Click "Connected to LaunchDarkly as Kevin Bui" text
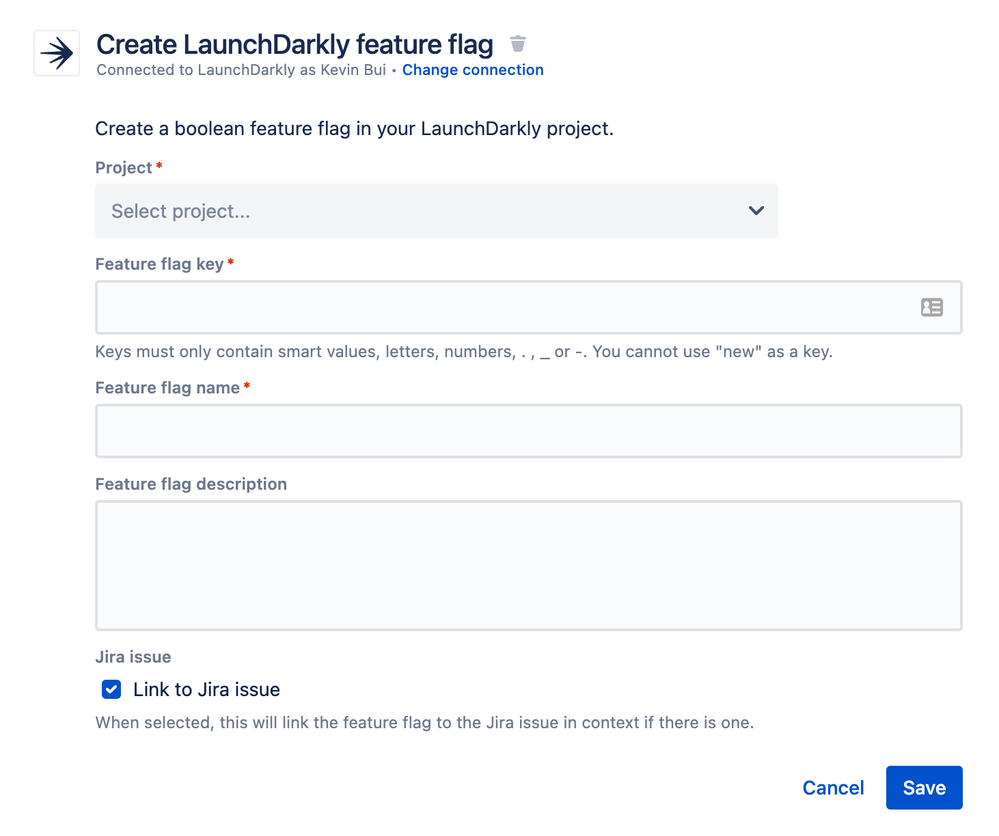The width and height of the screenshot is (999, 836). [241, 69]
